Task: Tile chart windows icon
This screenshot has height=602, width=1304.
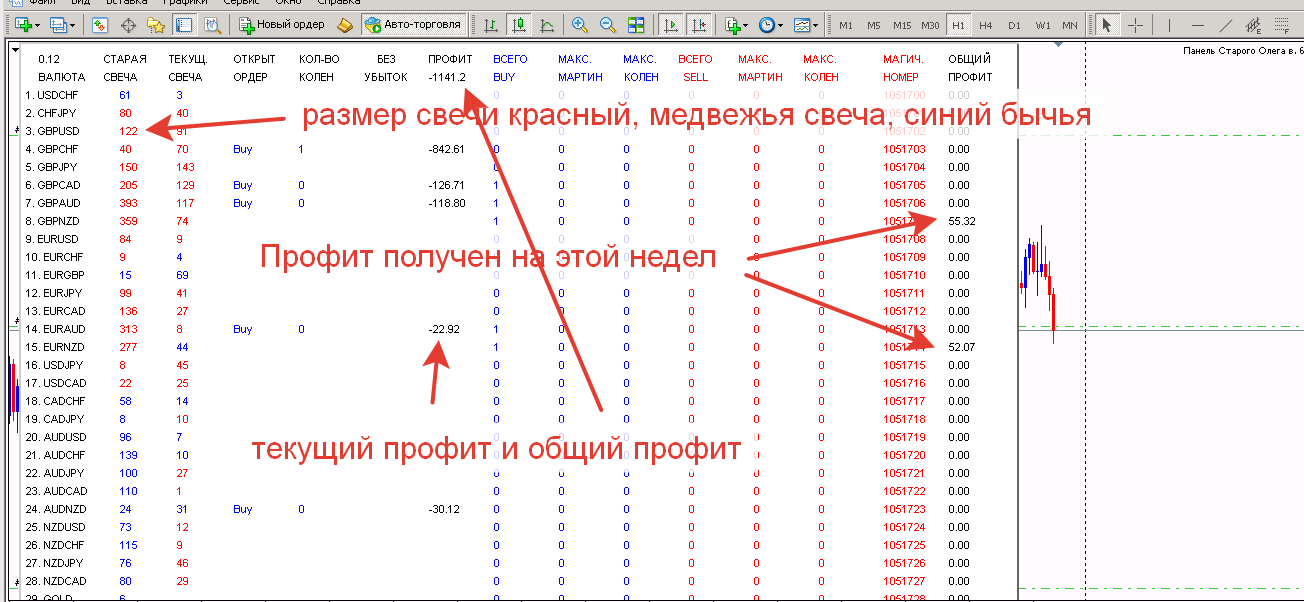Action: click(x=635, y=24)
